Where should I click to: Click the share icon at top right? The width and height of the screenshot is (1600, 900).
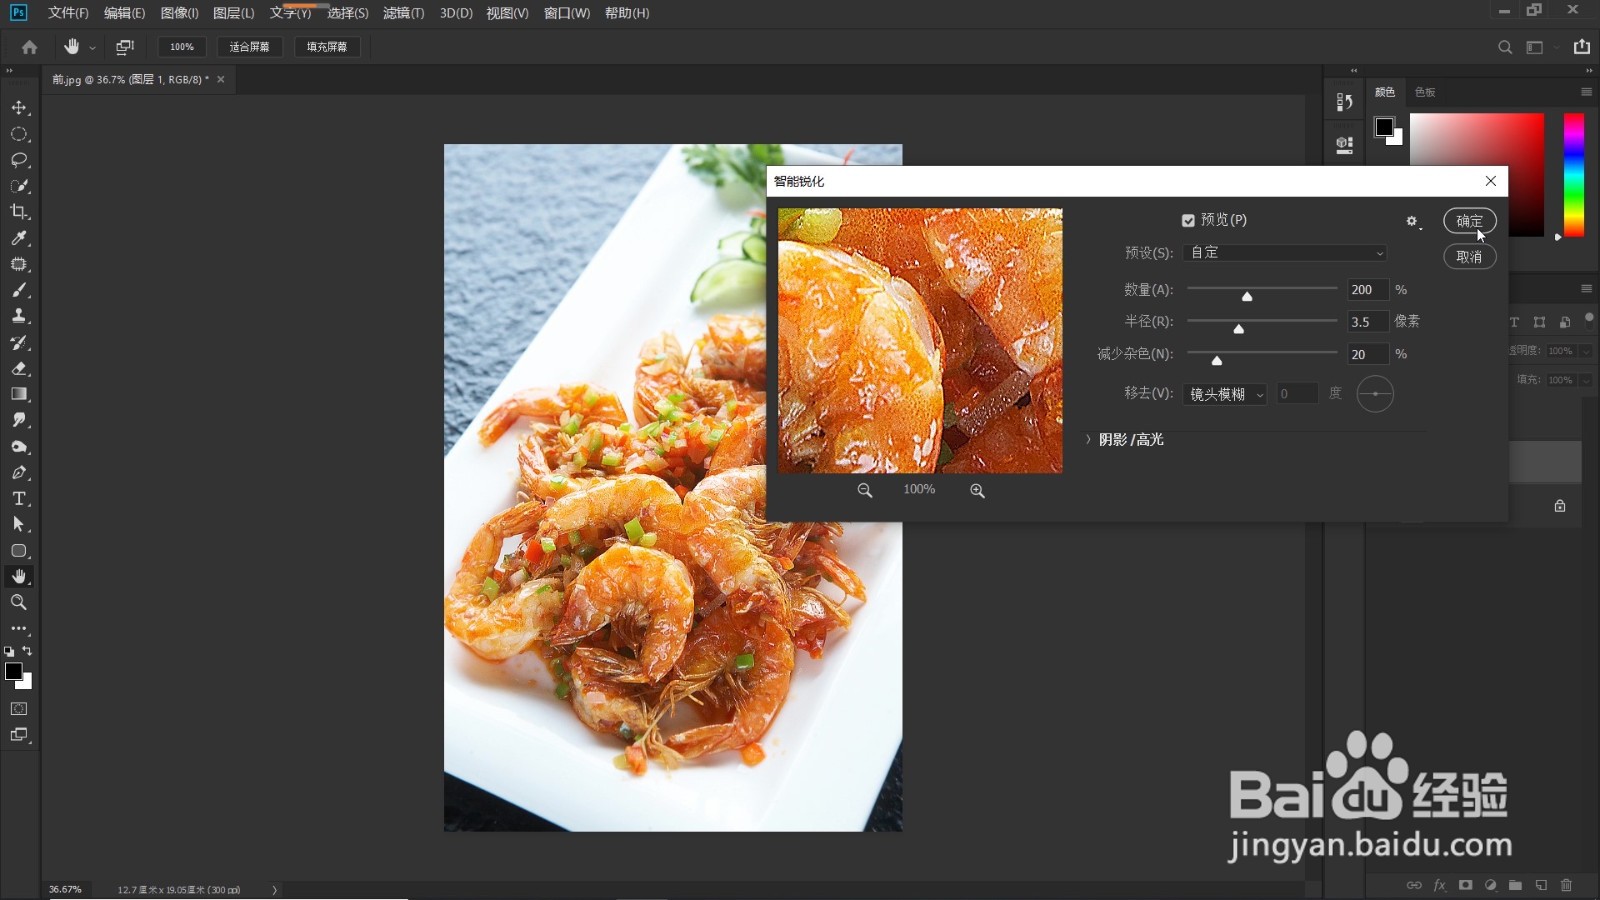1581,47
